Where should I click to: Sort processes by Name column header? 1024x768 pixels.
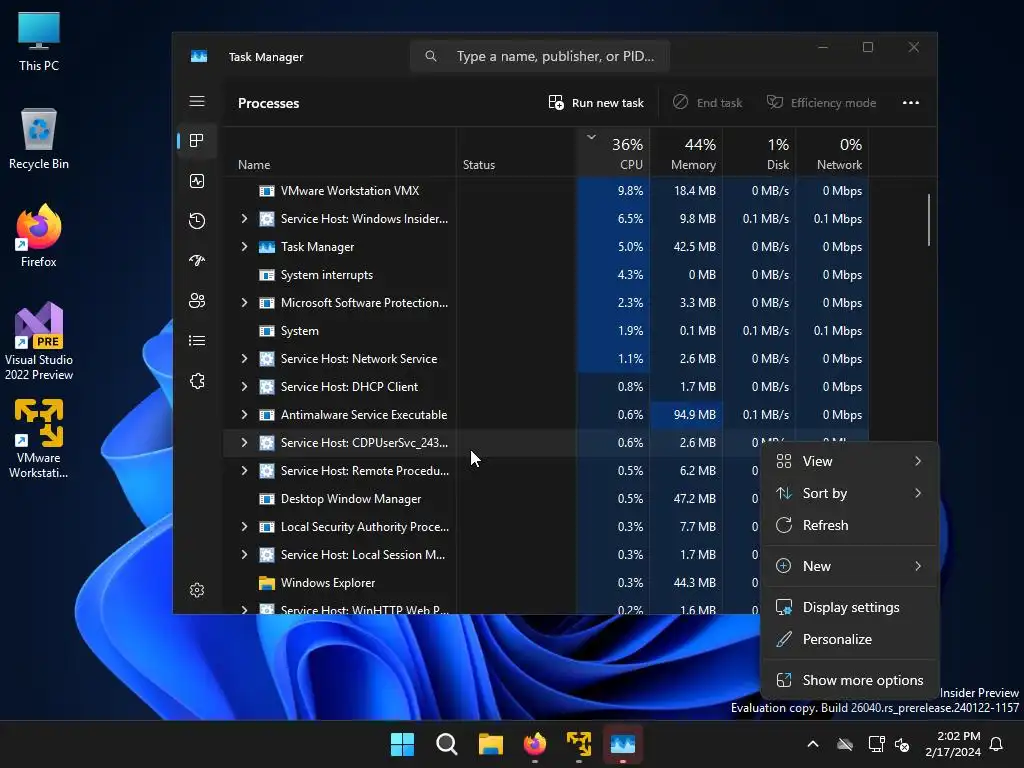pyautogui.click(x=340, y=153)
